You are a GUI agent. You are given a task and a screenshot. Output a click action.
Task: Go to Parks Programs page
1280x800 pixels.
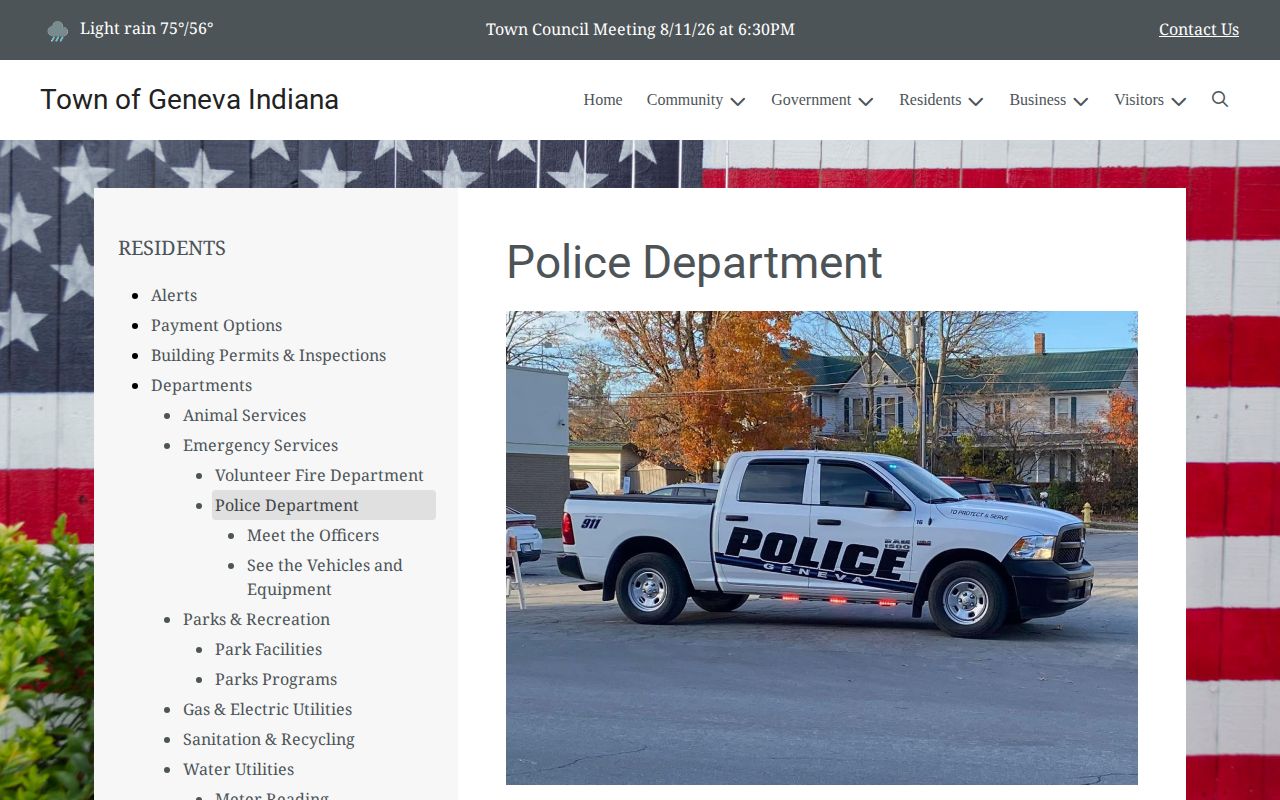point(276,679)
